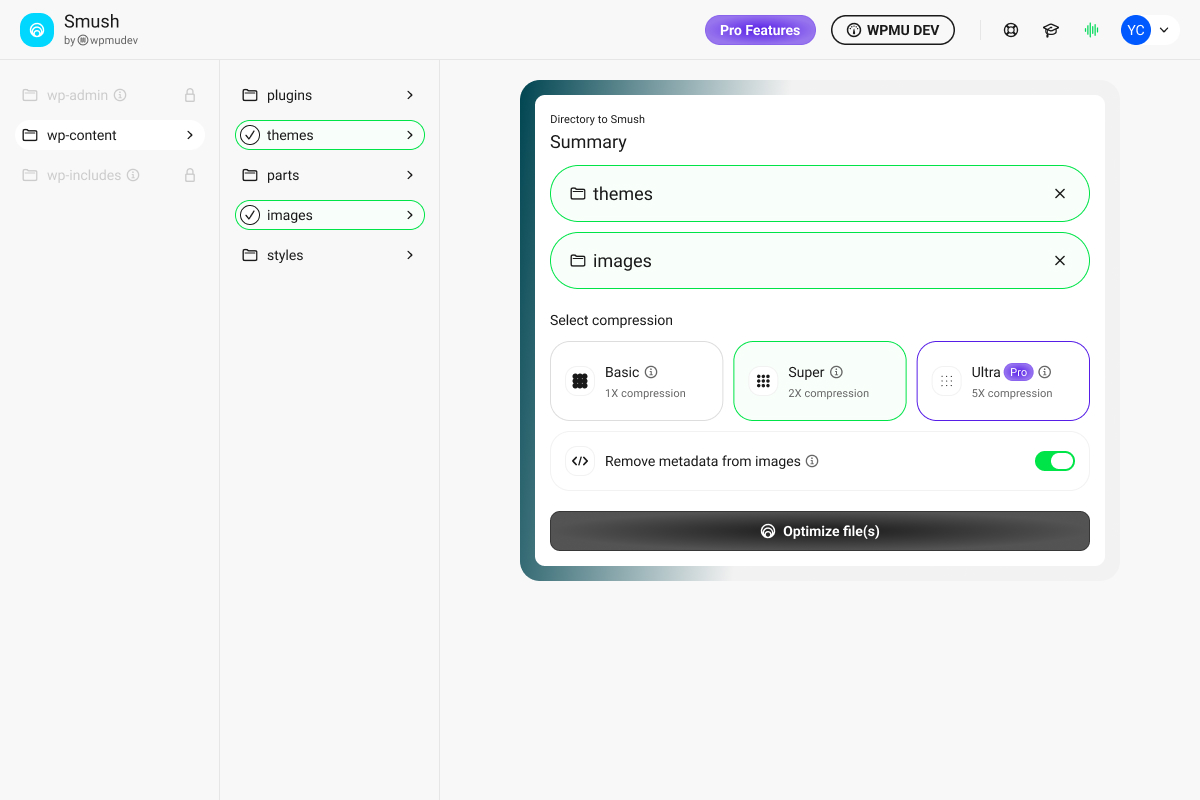The width and height of the screenshot is (1200, 800).
Task: Click the plugins folder icon
Action: [x=250, y=95]
